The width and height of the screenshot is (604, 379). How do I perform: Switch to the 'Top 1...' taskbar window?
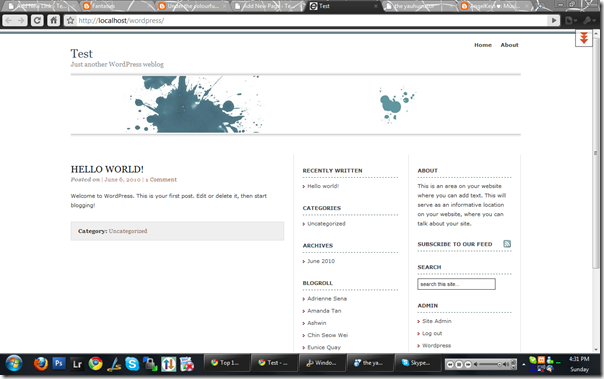click(226, 363)
